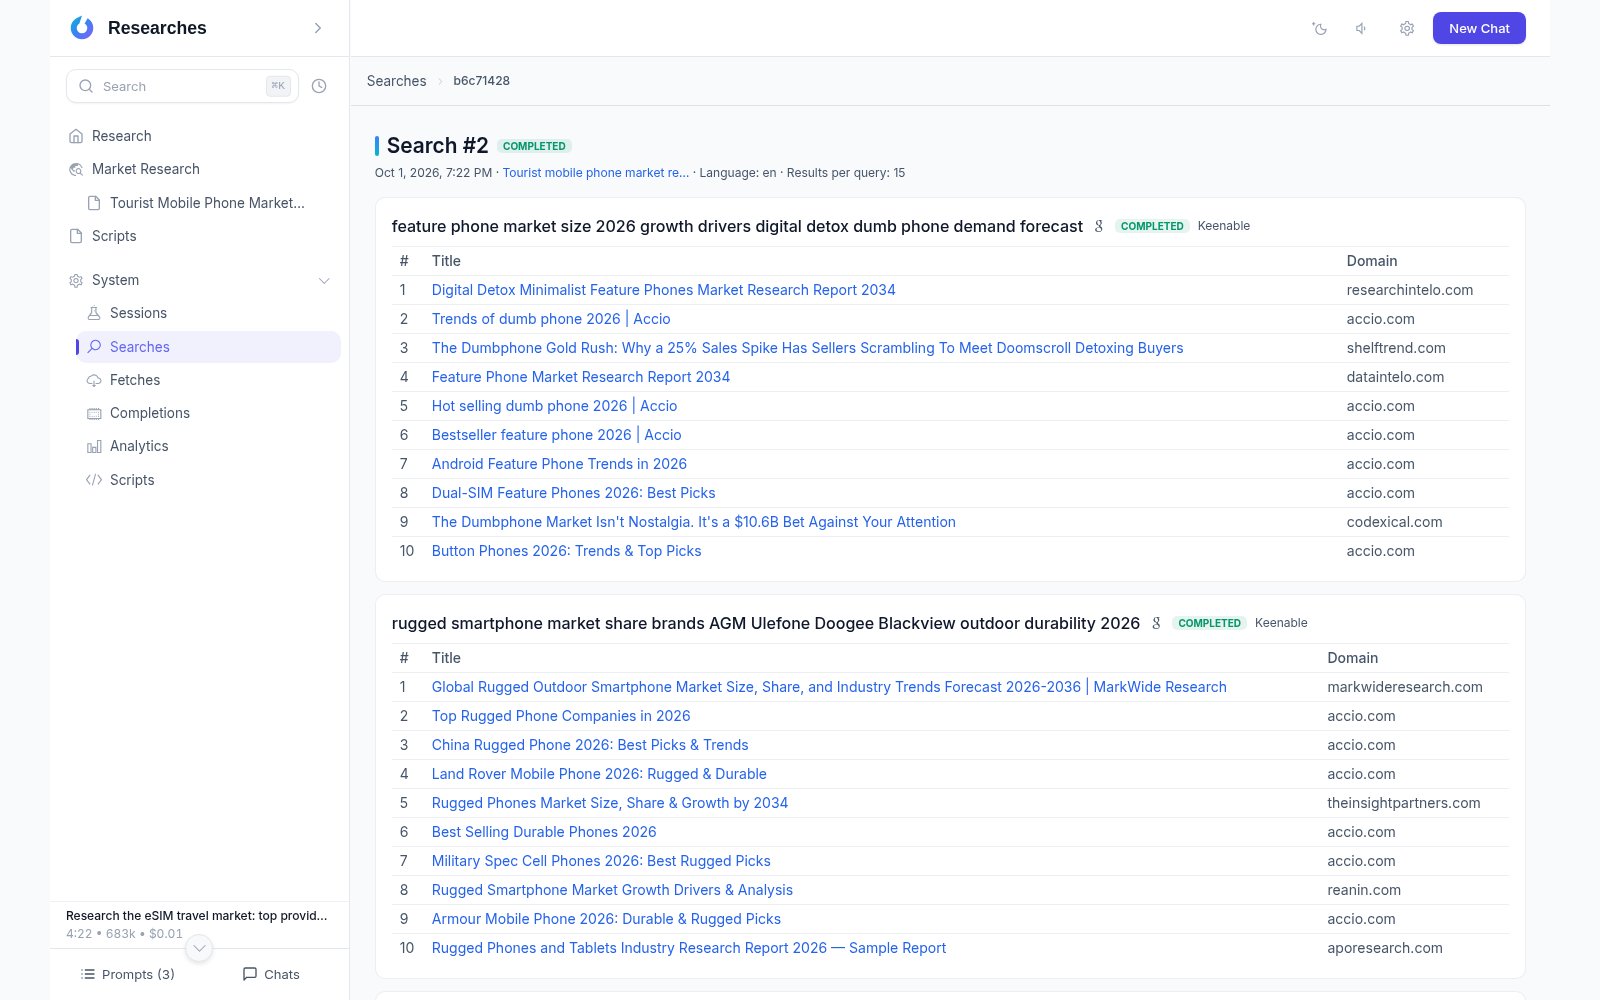Image resolution: width=1600 pixels, height=1000 pixels.
Task: Select Searches in the sidebar
Action: pyautogui.click(x=208, y=347)
